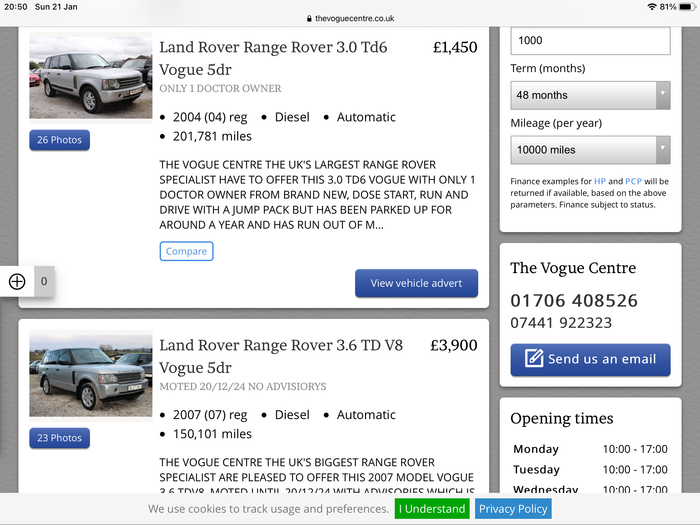Click the 2007 (07) reg detail
700x525 pixels.
click(210, 415)
